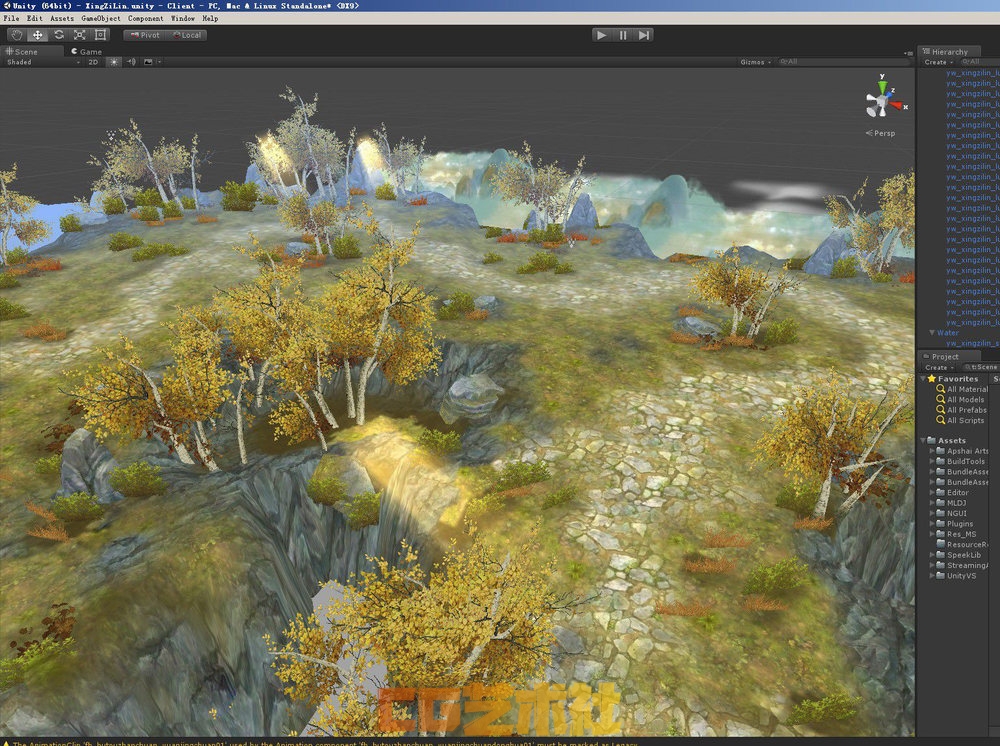This screenshot has height=746, width=1000.
Task: Switch to the Game tab
Action: point(87,52)
